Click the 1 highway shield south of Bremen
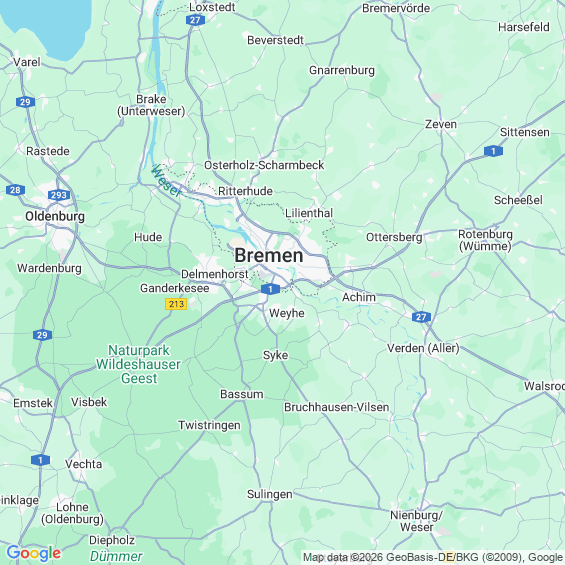The width and height of the screenshot is (565, 565). click(270, 289)
